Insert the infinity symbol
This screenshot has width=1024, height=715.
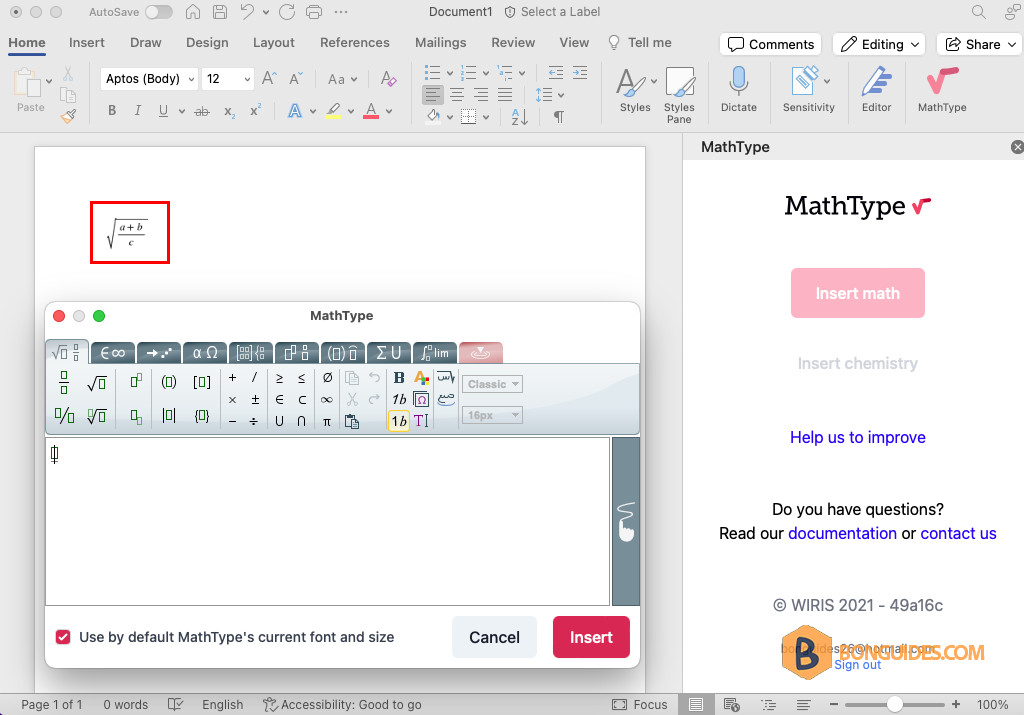click(x=327, y=400)
